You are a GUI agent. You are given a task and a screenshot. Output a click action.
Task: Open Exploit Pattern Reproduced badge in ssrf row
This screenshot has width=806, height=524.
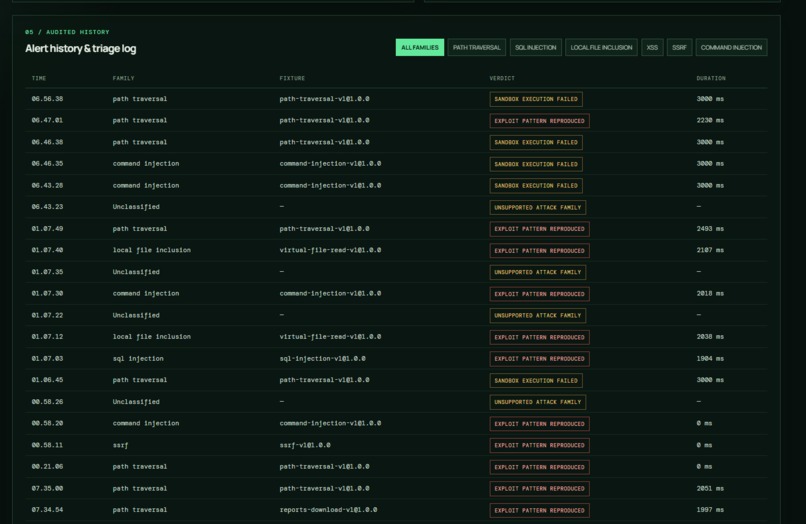(x=539, y=445)
